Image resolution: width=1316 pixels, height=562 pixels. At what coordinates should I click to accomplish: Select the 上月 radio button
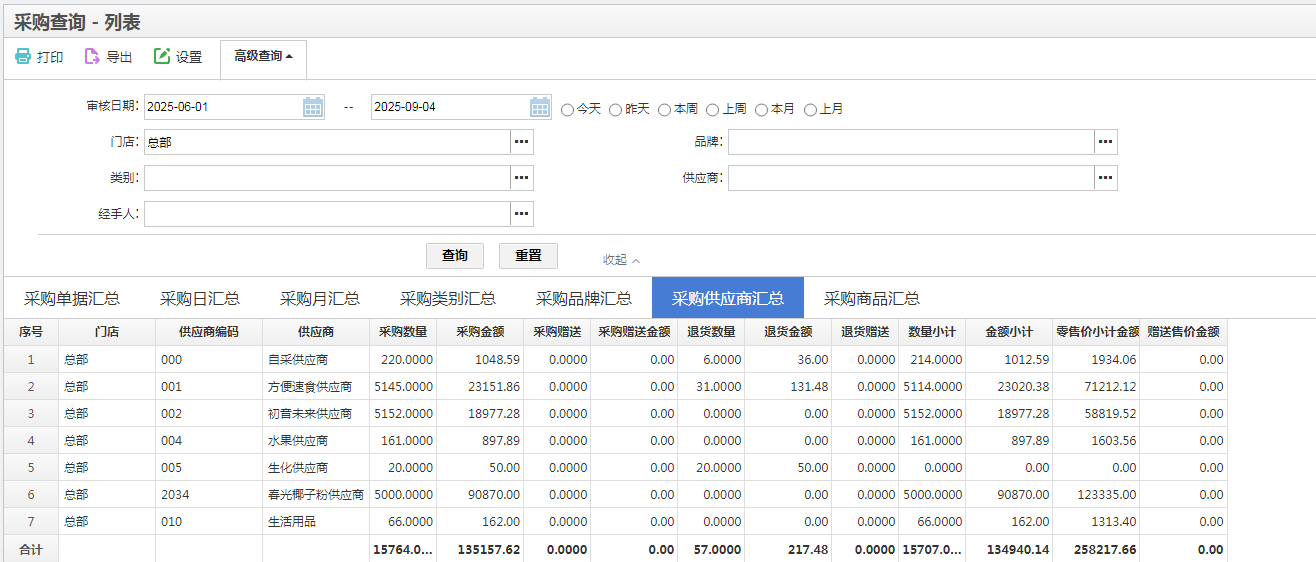(x=811, y=109)
